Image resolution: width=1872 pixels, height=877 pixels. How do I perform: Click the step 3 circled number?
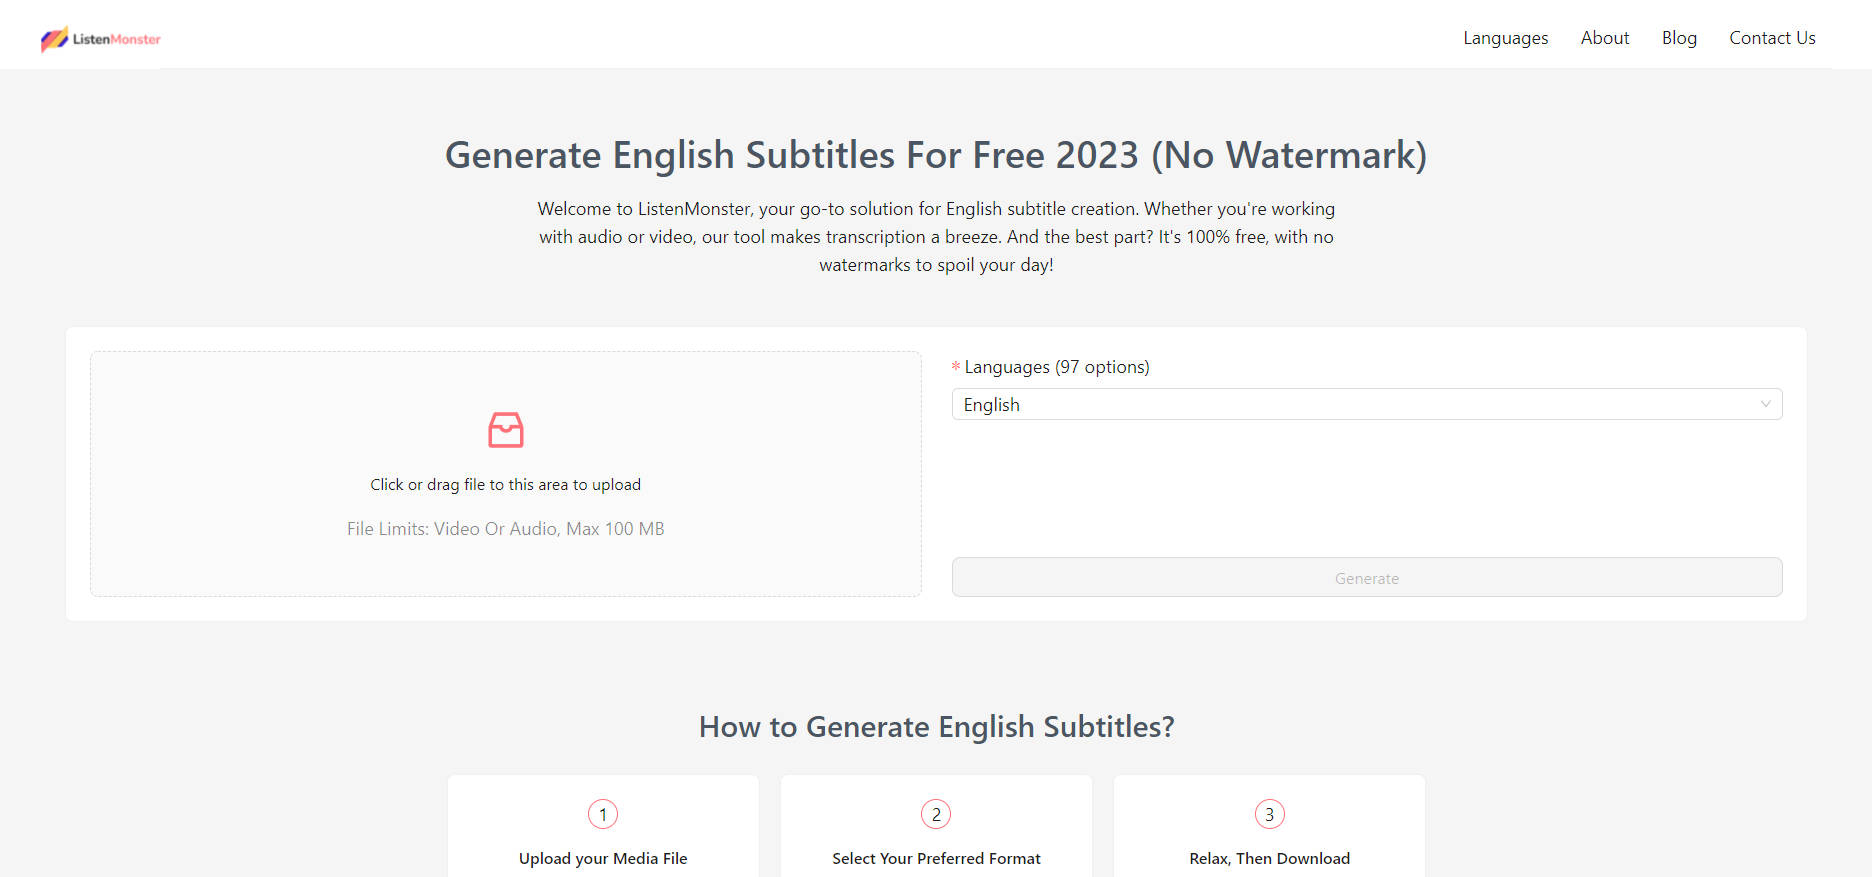click(x=1269, y=814)
